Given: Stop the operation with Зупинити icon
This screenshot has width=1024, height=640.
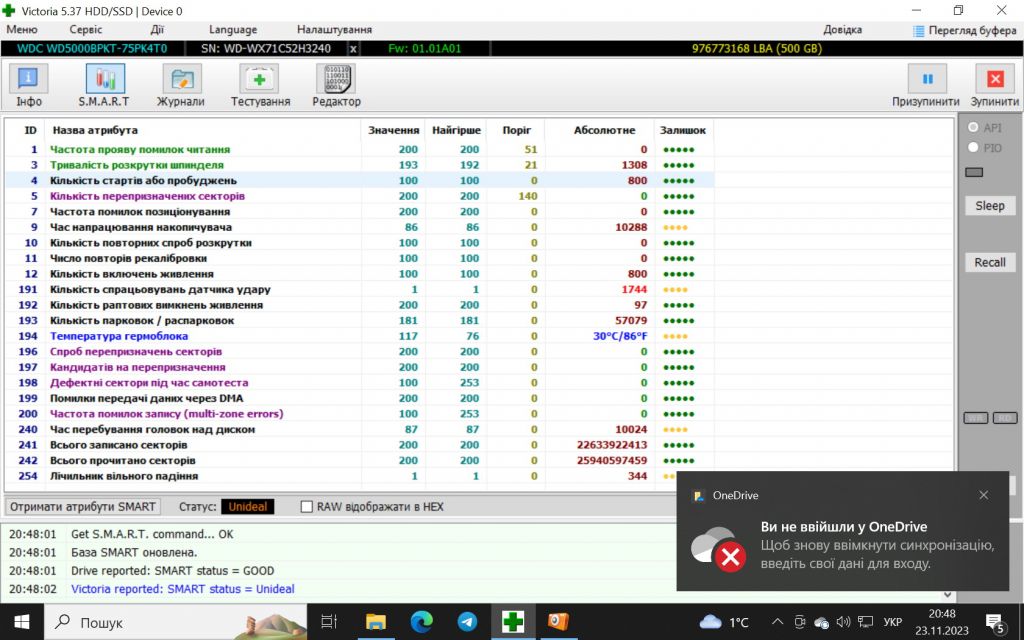Looking at the screenshot, I should (x=995, y=86).
